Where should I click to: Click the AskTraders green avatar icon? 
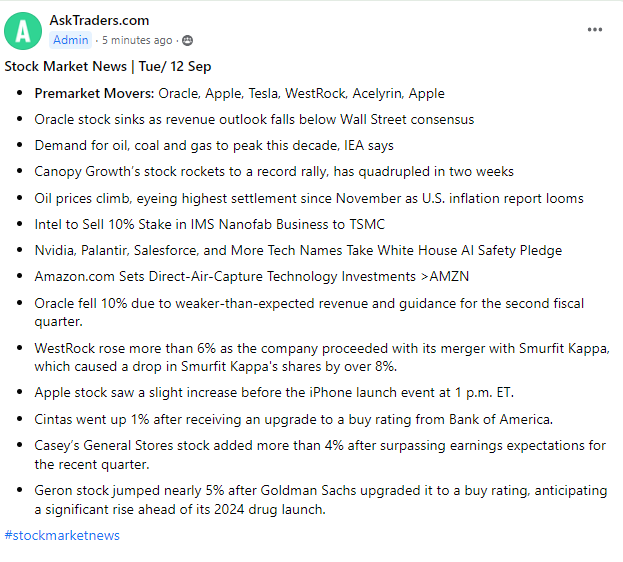pyautogui.click(x=23, y=30)
